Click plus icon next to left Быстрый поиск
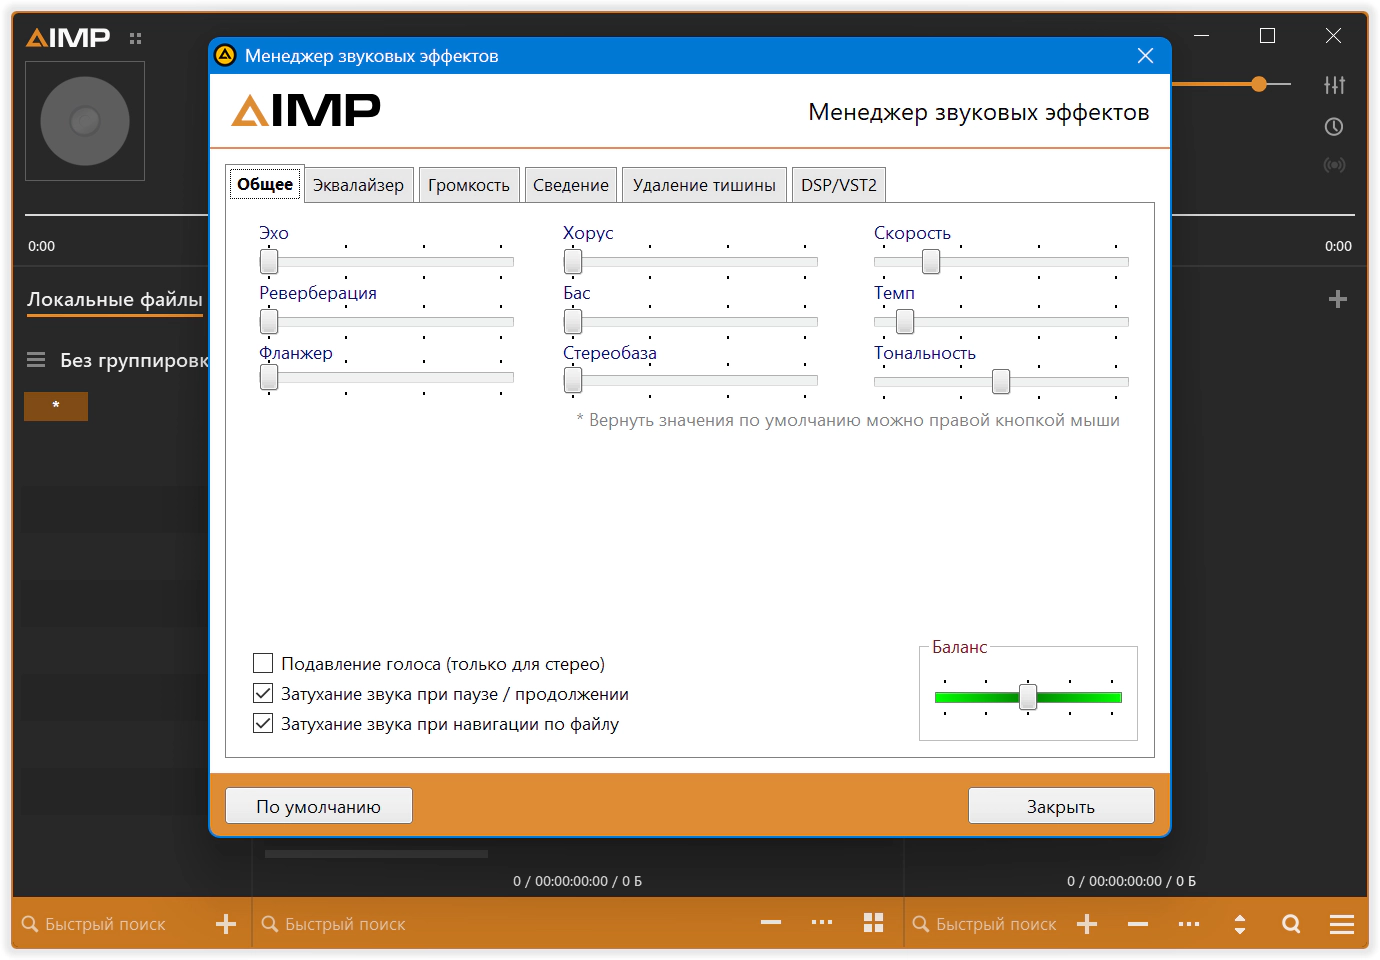Image resolution: width=1380 pixels, height=960 pixels. click(x=226, y=924)
